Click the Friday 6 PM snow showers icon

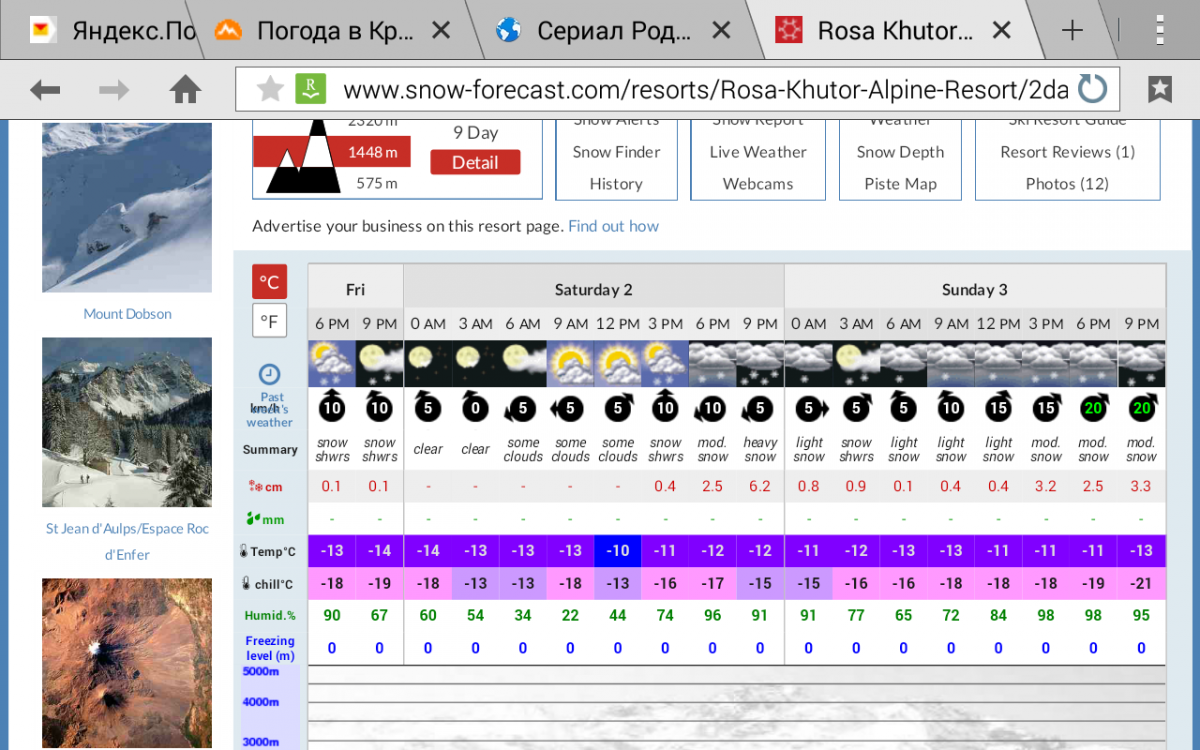(x=332, y=364)
